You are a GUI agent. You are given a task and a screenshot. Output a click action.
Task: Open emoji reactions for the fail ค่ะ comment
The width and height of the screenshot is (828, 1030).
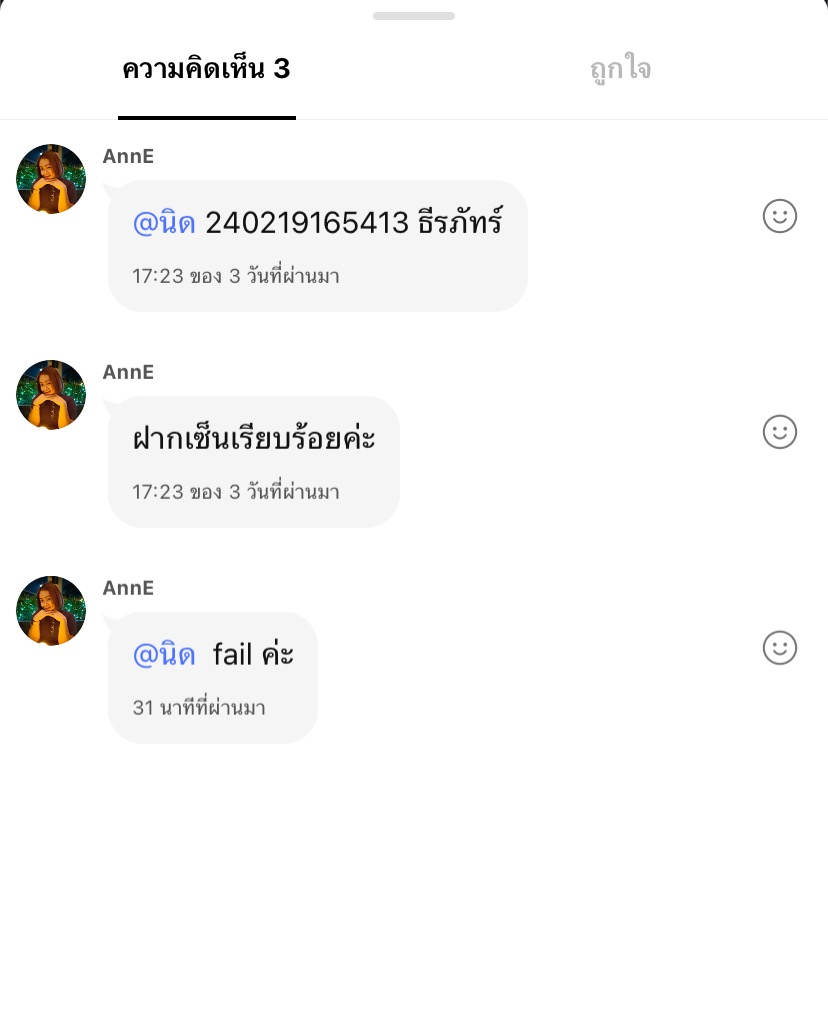pyautogui.click(x=779, y=648)
